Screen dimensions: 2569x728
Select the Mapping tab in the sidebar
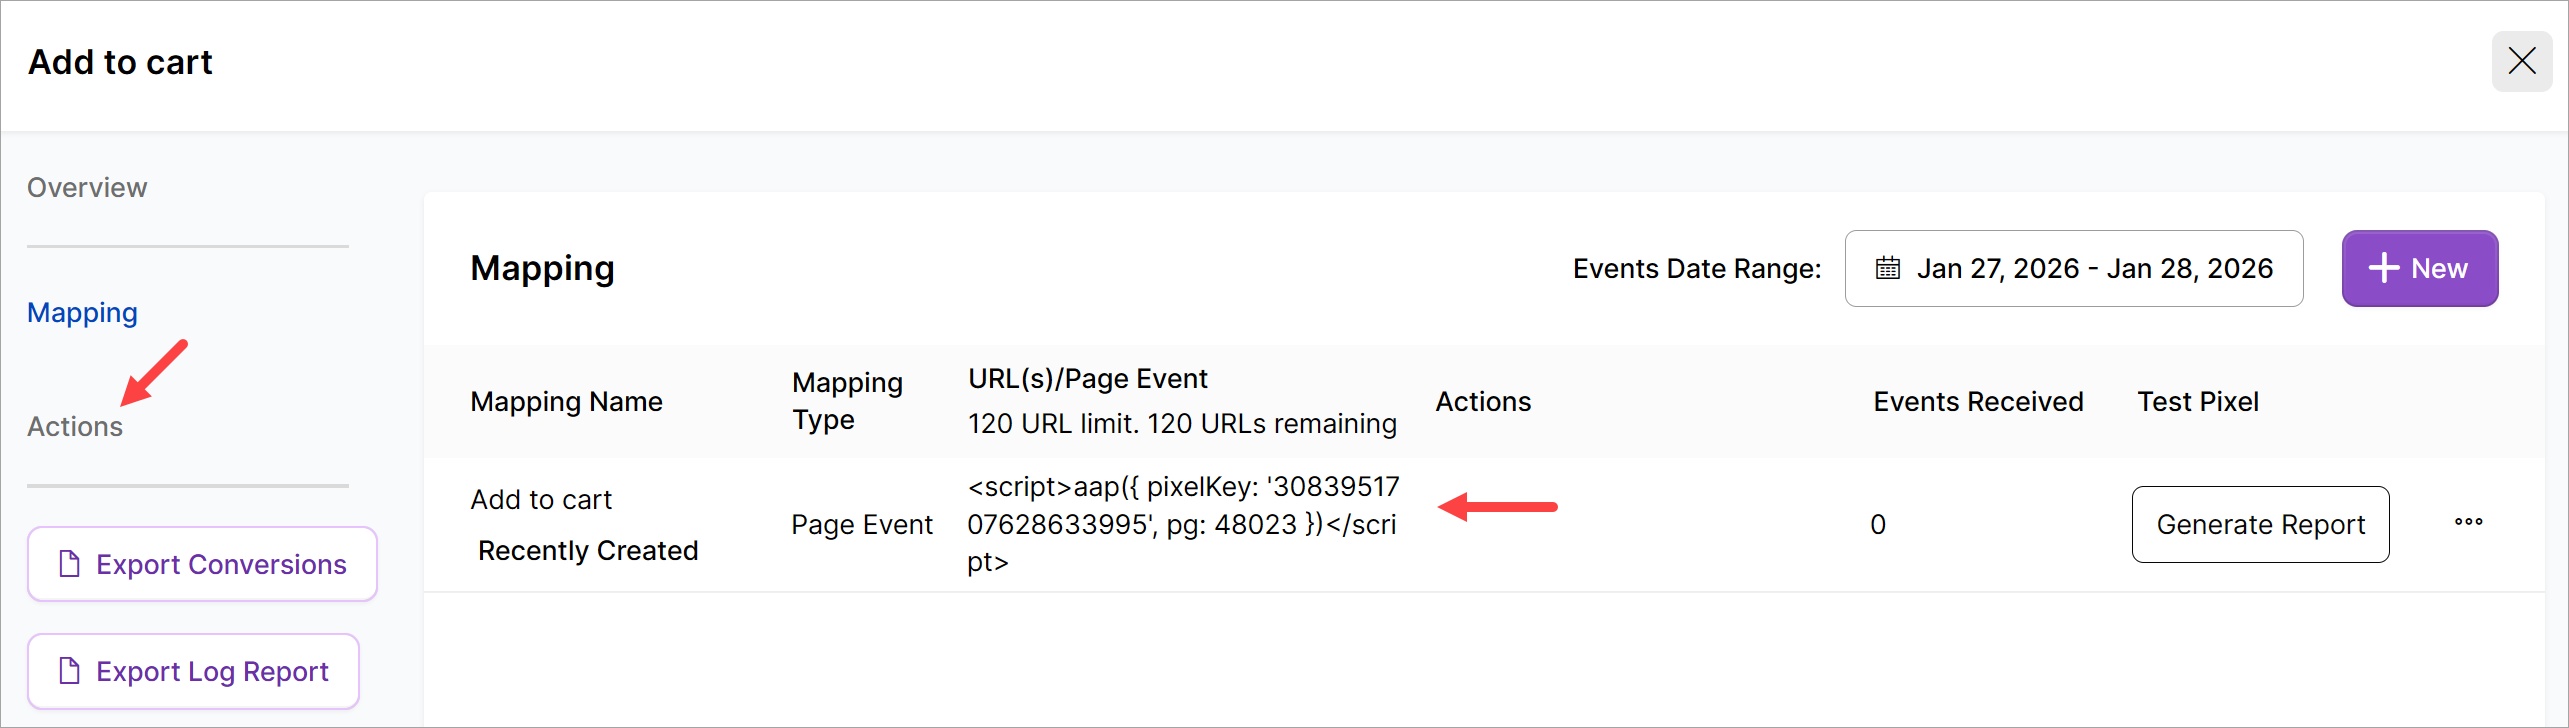(x=82, y=313)
